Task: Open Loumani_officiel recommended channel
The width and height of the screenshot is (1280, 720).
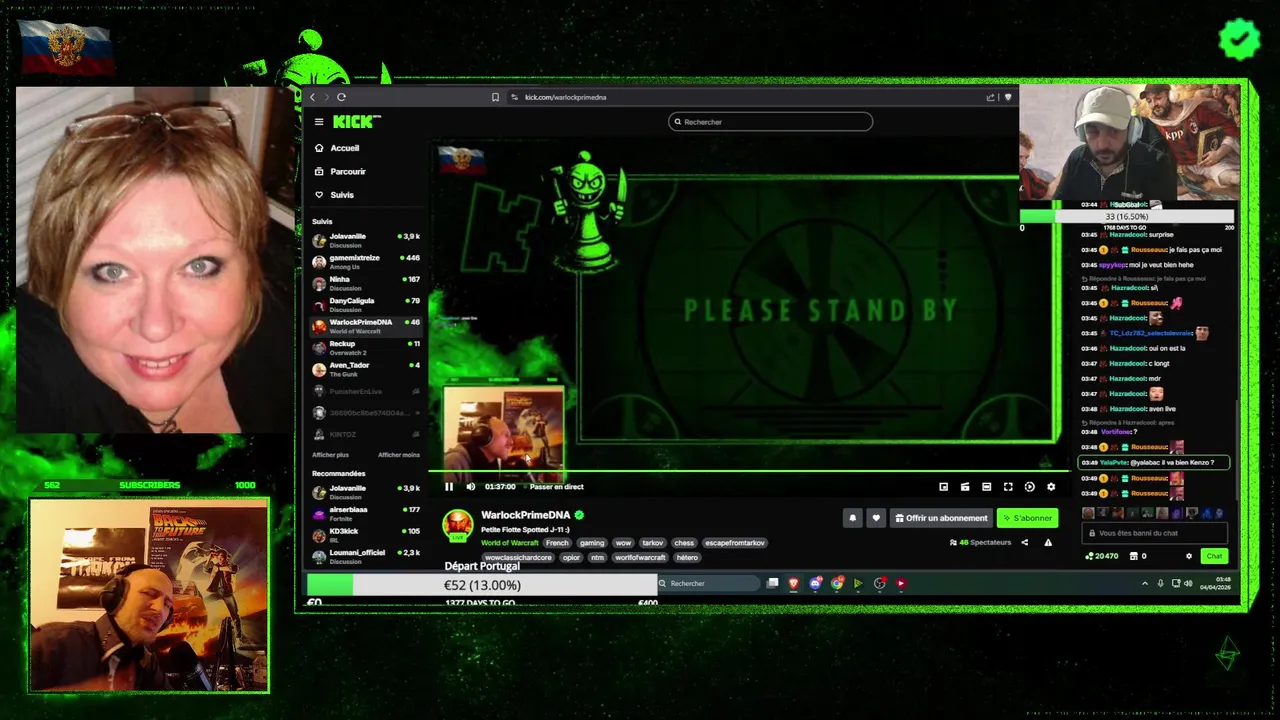Action: click(x=366, y=557)
